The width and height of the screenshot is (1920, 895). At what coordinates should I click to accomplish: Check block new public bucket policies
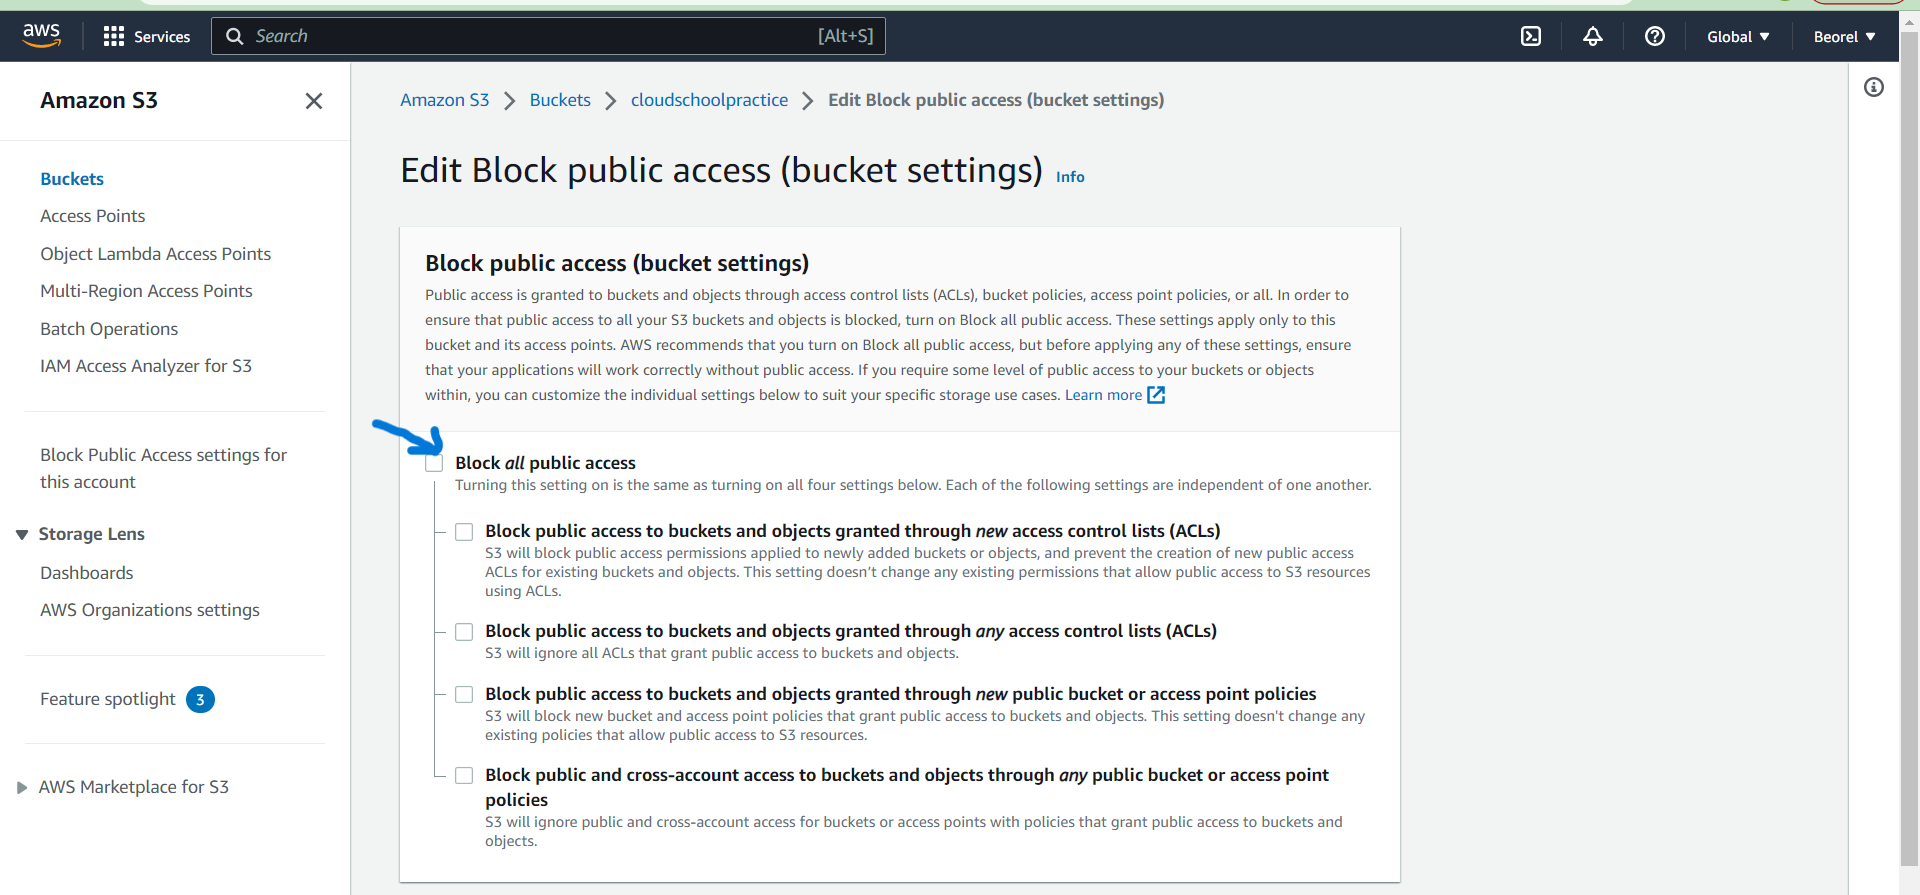point(464,695)
